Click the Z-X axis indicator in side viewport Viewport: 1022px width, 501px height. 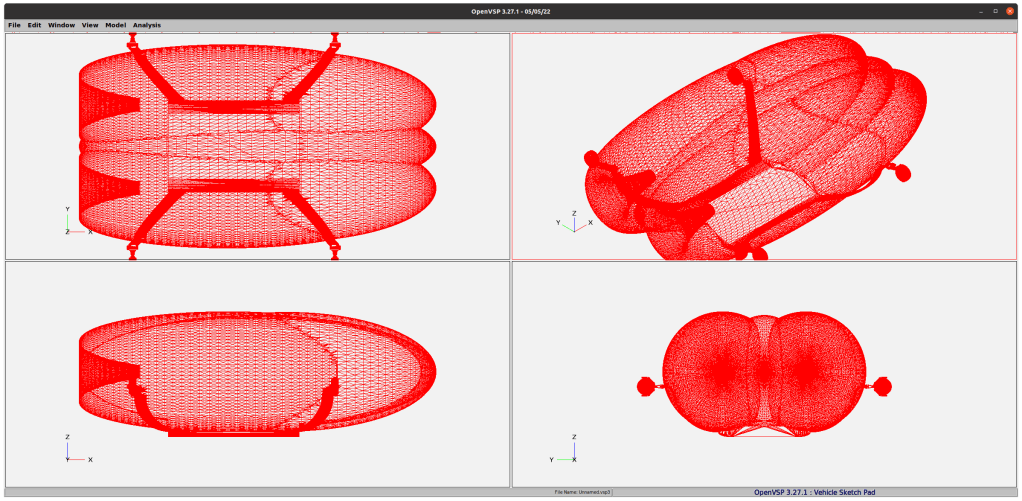coord(77,450)
